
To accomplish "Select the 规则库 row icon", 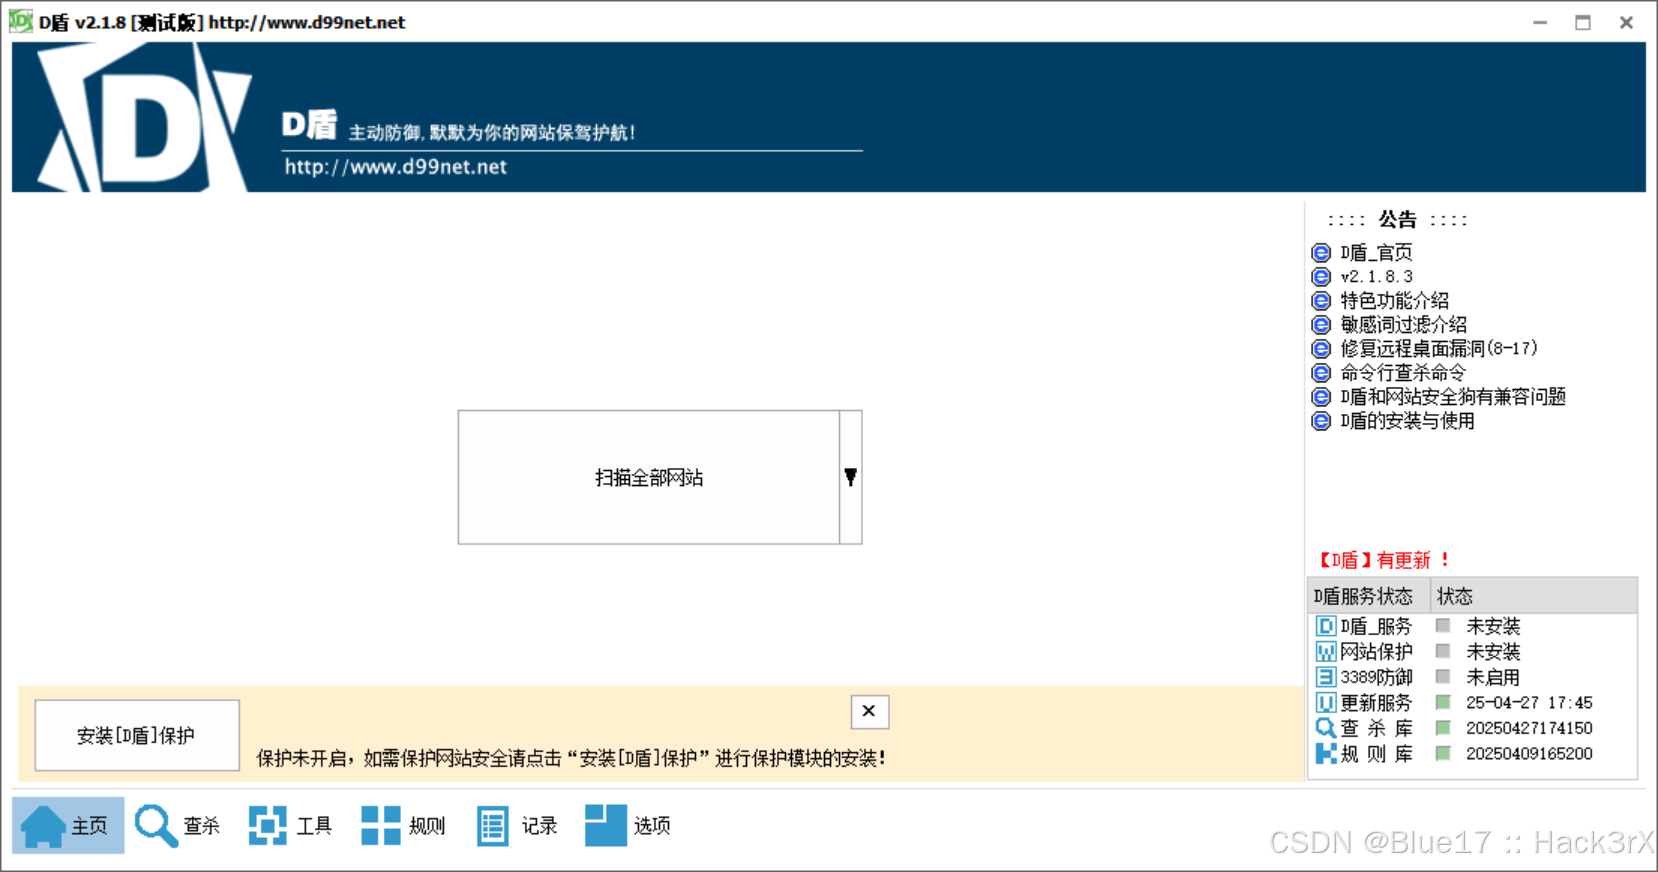I will [1325, 754].
